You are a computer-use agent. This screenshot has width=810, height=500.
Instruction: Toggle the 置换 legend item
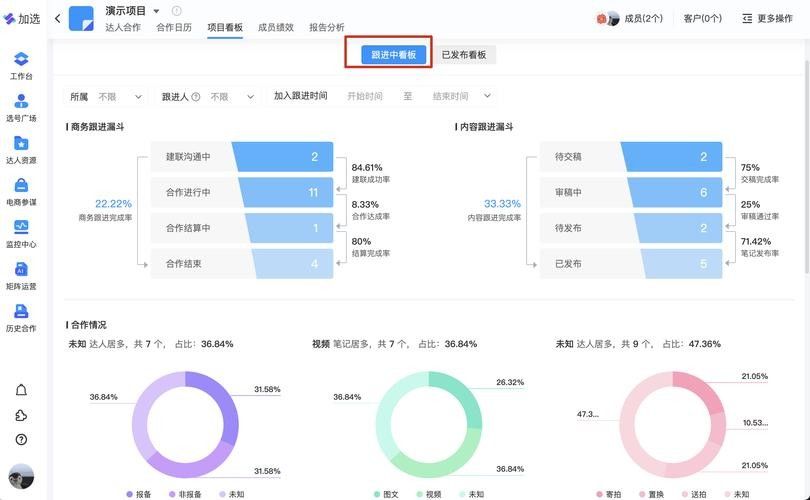click(651, 494)
